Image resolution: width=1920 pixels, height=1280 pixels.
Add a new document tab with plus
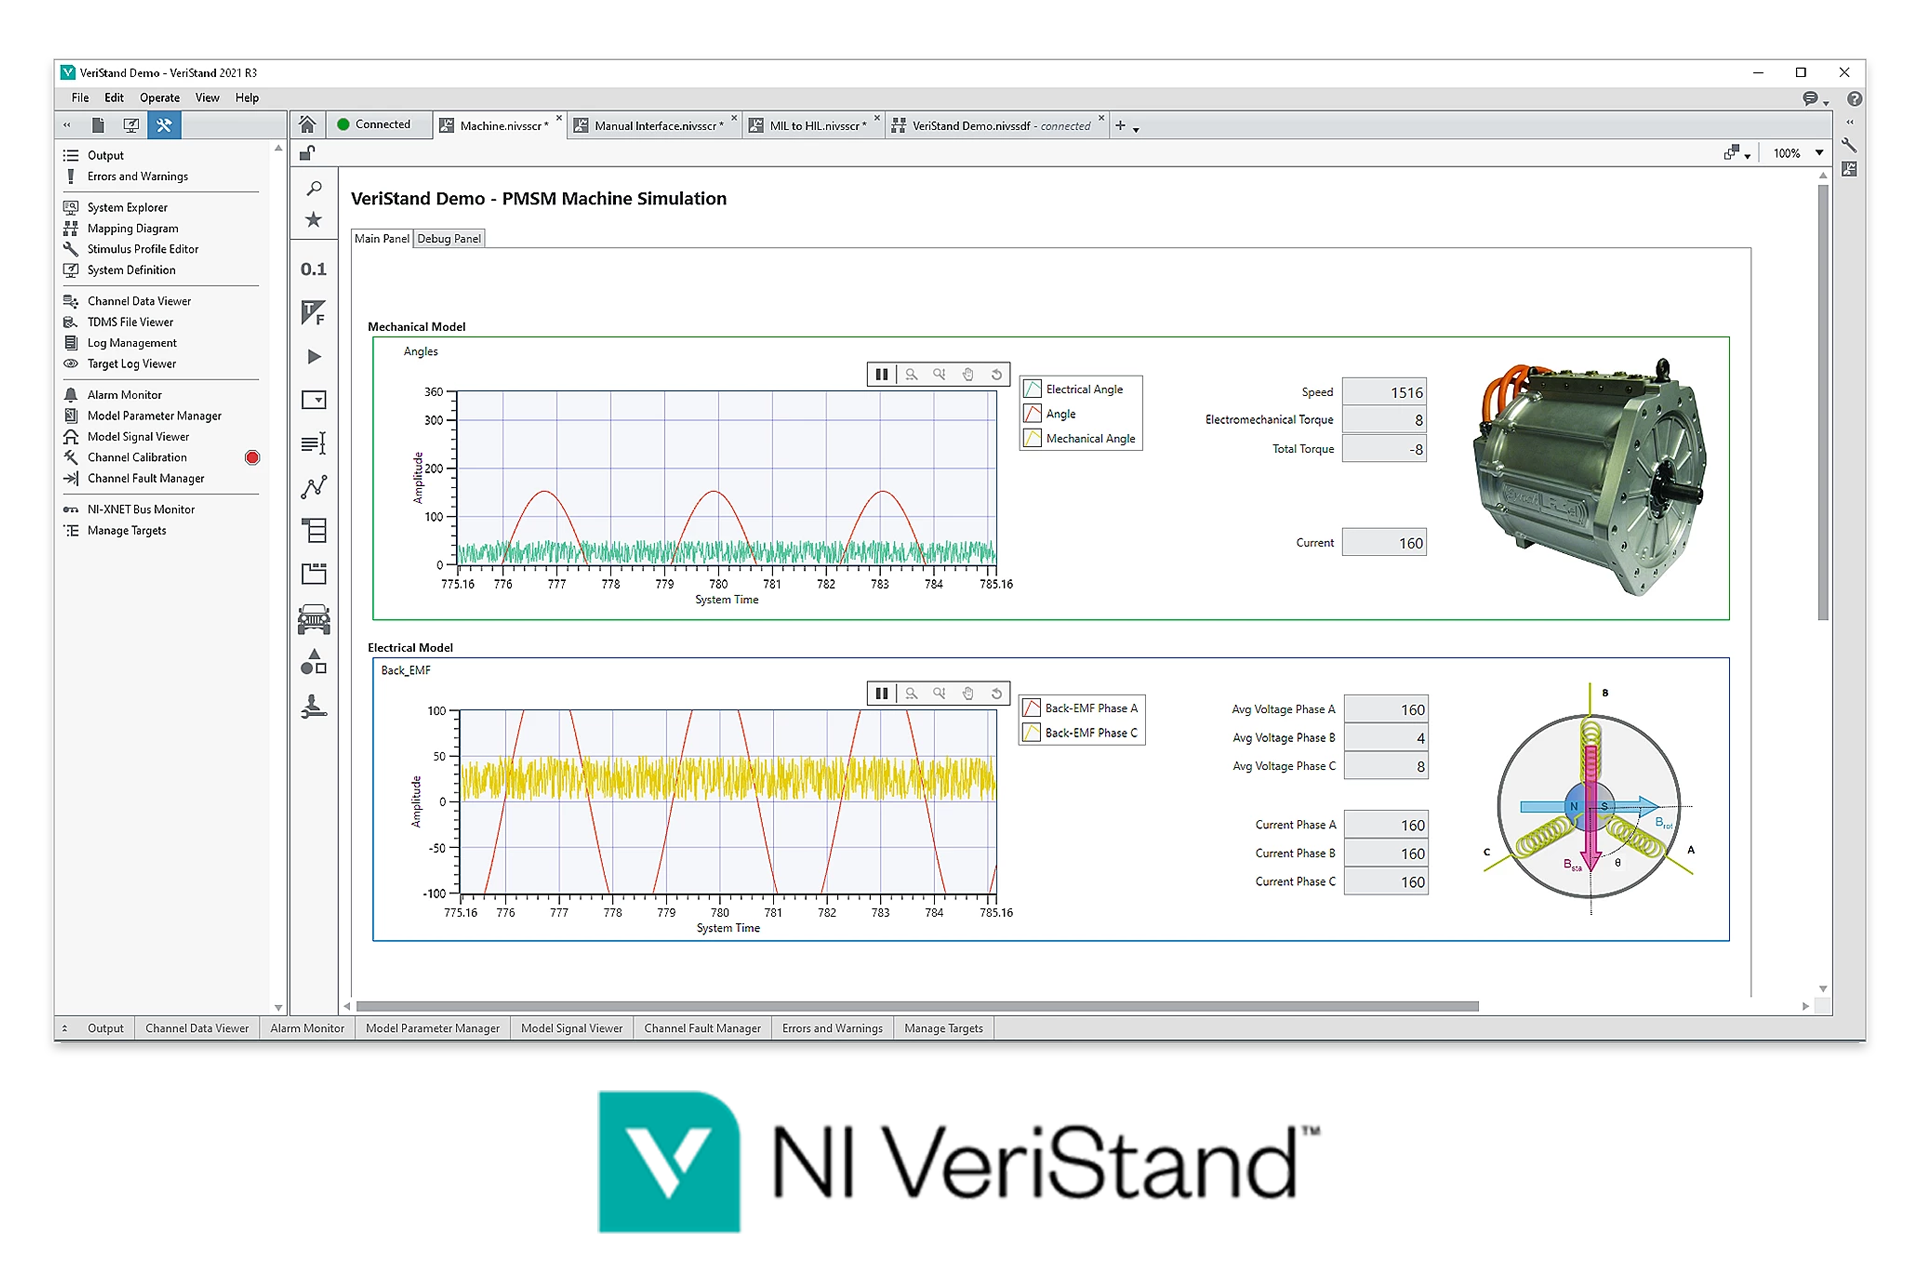pos(1120,125)
